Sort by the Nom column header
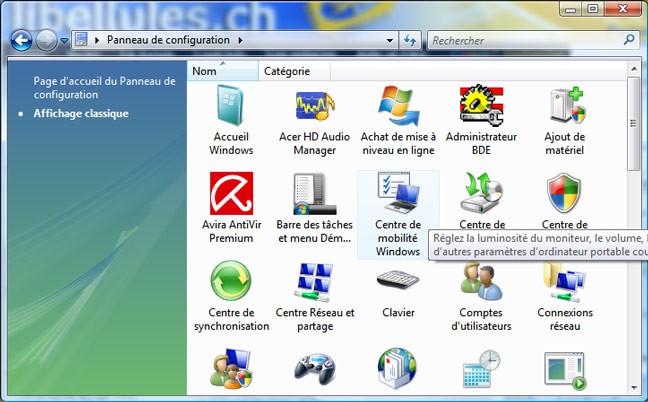The image size is (648, 402). click(223, 71)
